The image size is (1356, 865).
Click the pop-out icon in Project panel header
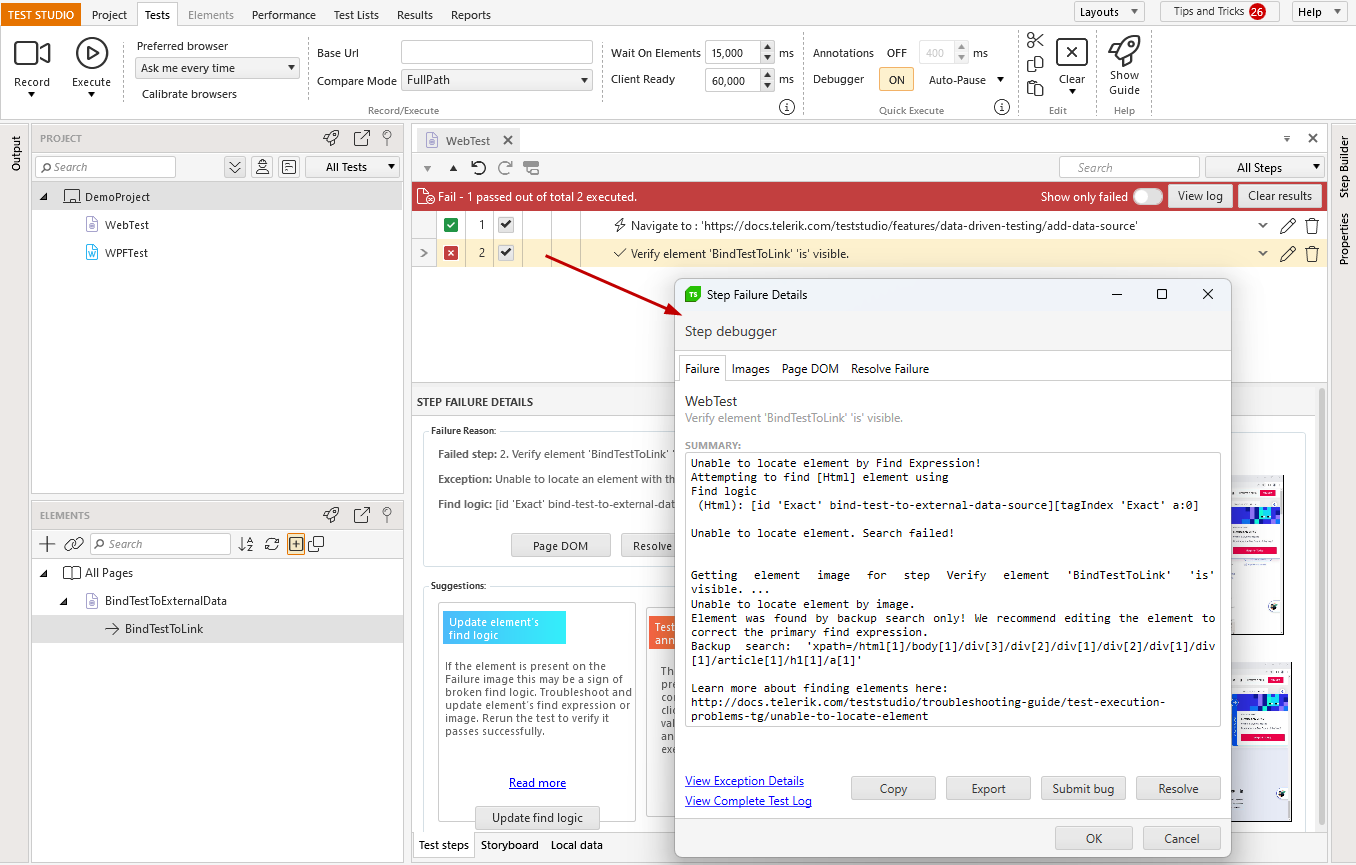pos(362,138)
